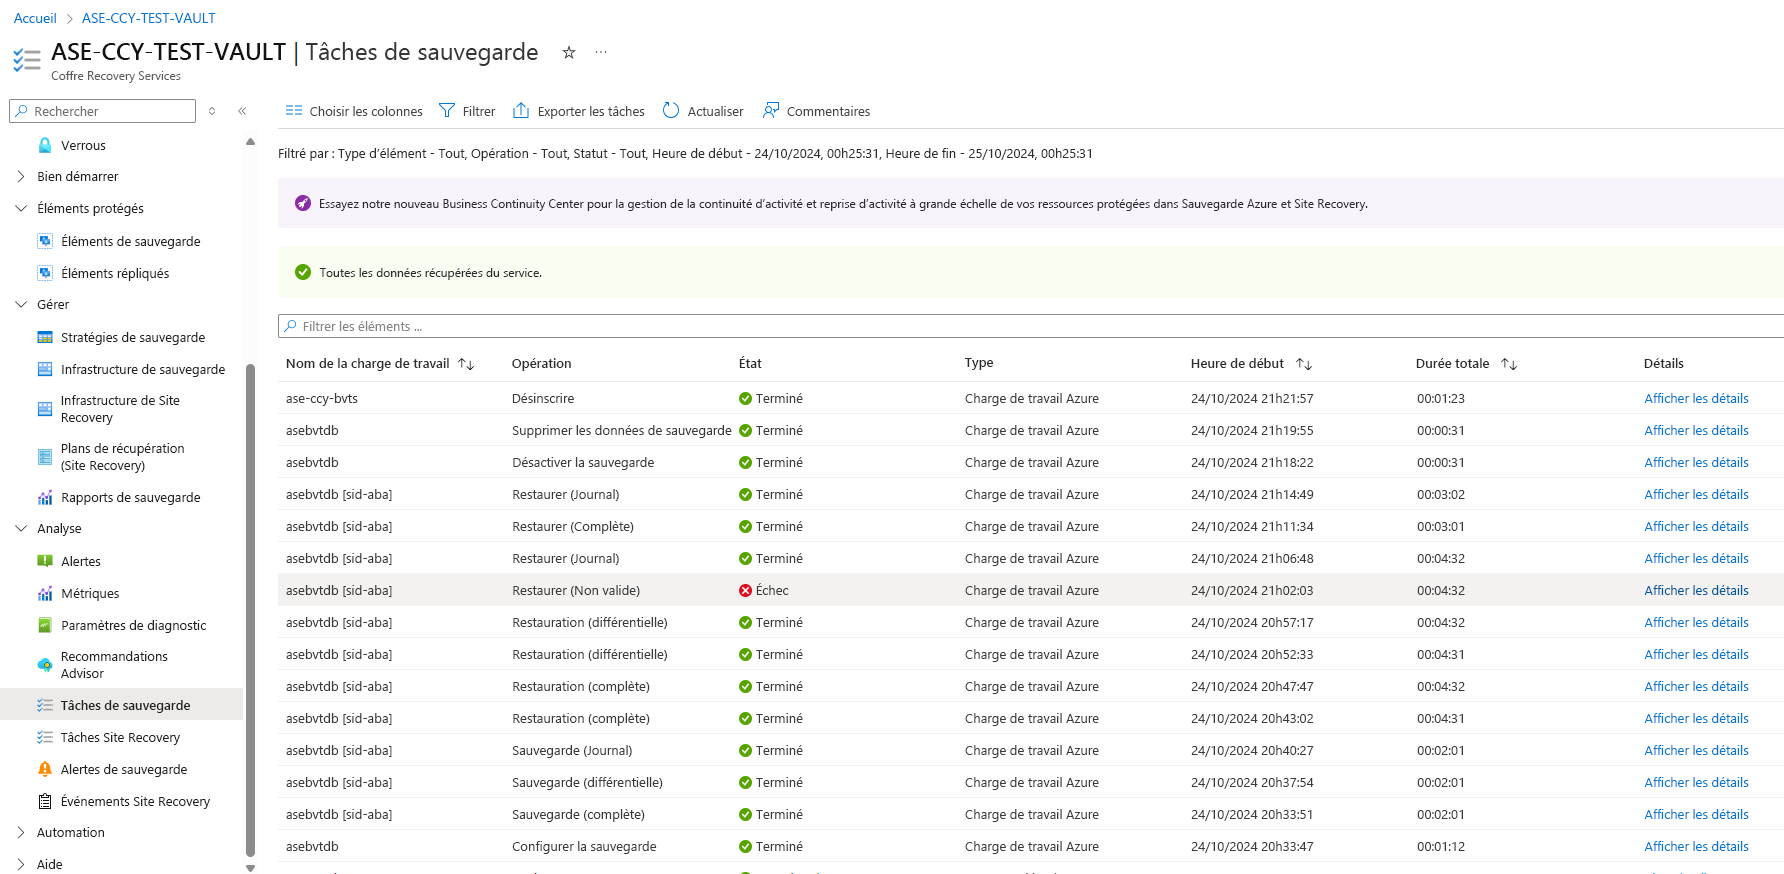Open Tâches Site Recovery menu item
Image resolution: width=1784 pixels, height=874 pixels.
(120, 737)
